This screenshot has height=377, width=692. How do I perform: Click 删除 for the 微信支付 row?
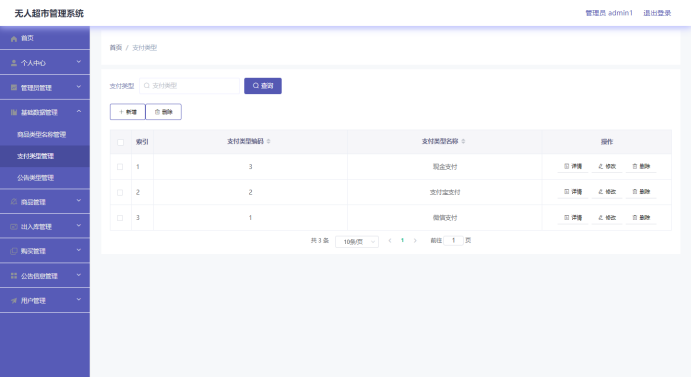[x=641, y=218]
